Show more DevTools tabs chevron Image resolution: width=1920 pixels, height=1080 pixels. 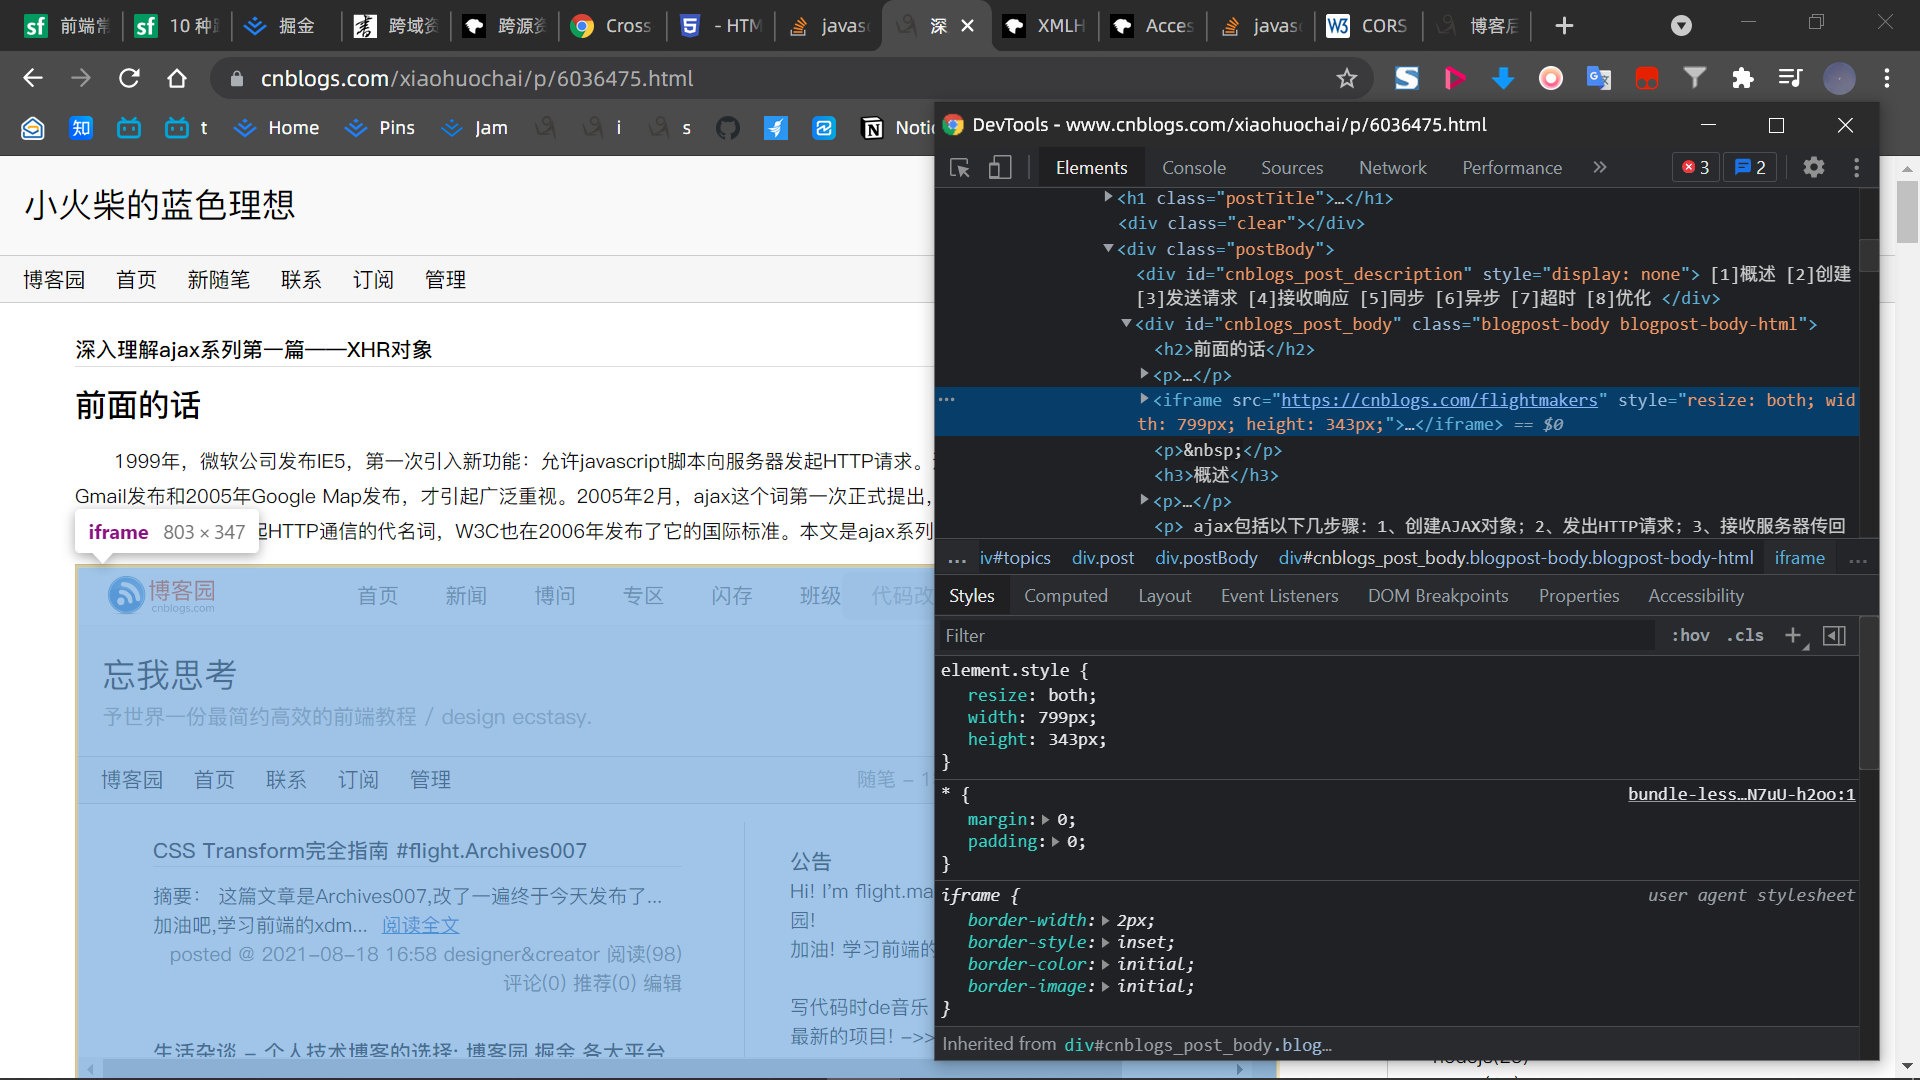[x=1600, y=168]
